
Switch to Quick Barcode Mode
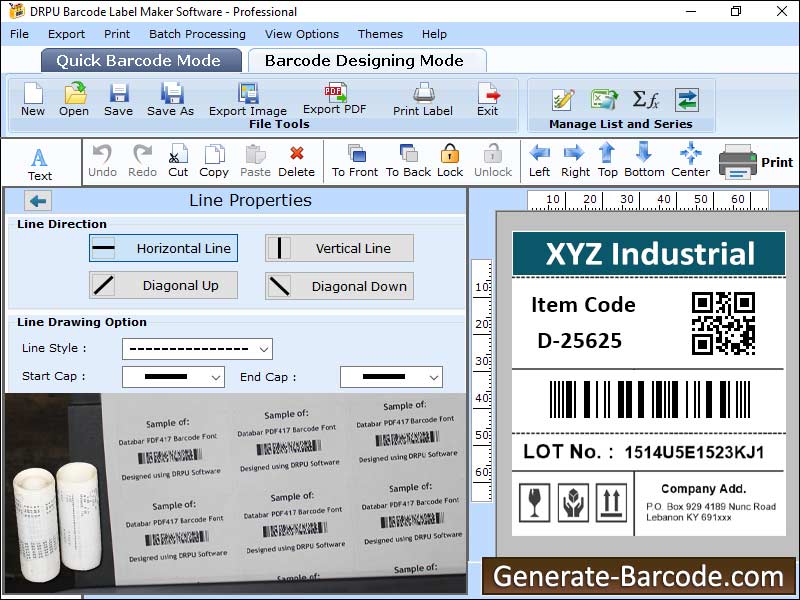tap(140, 60)
